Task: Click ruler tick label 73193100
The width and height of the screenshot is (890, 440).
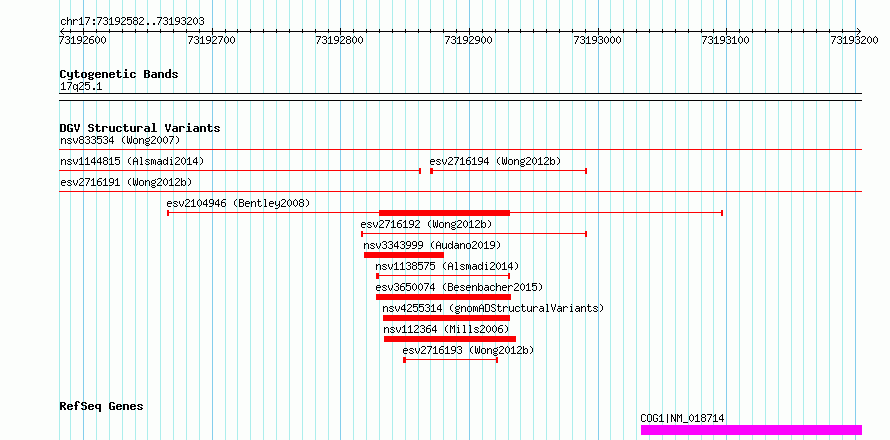Action: click(726, 40)
